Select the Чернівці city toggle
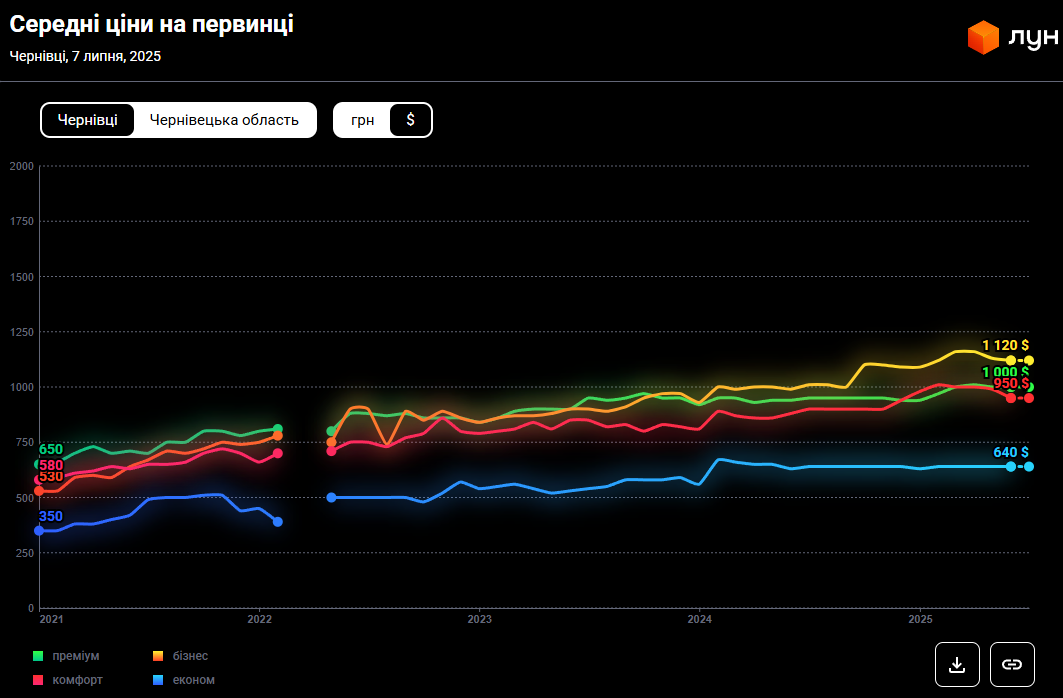 pyautogui.click(x=88, y=120)
